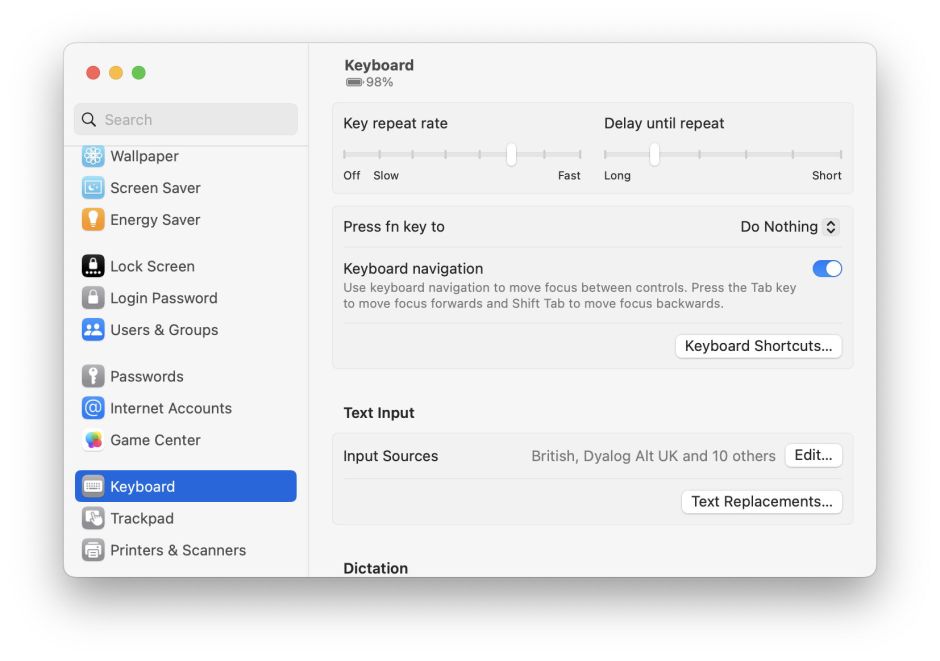Disable the Keyboard navigation toggle
This screenshot has height=661, width=940.
(827, 269)
